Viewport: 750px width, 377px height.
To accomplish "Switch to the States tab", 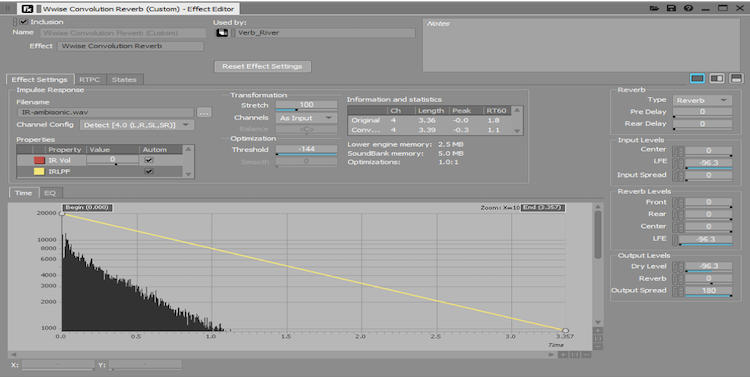I will click(124, 79).
